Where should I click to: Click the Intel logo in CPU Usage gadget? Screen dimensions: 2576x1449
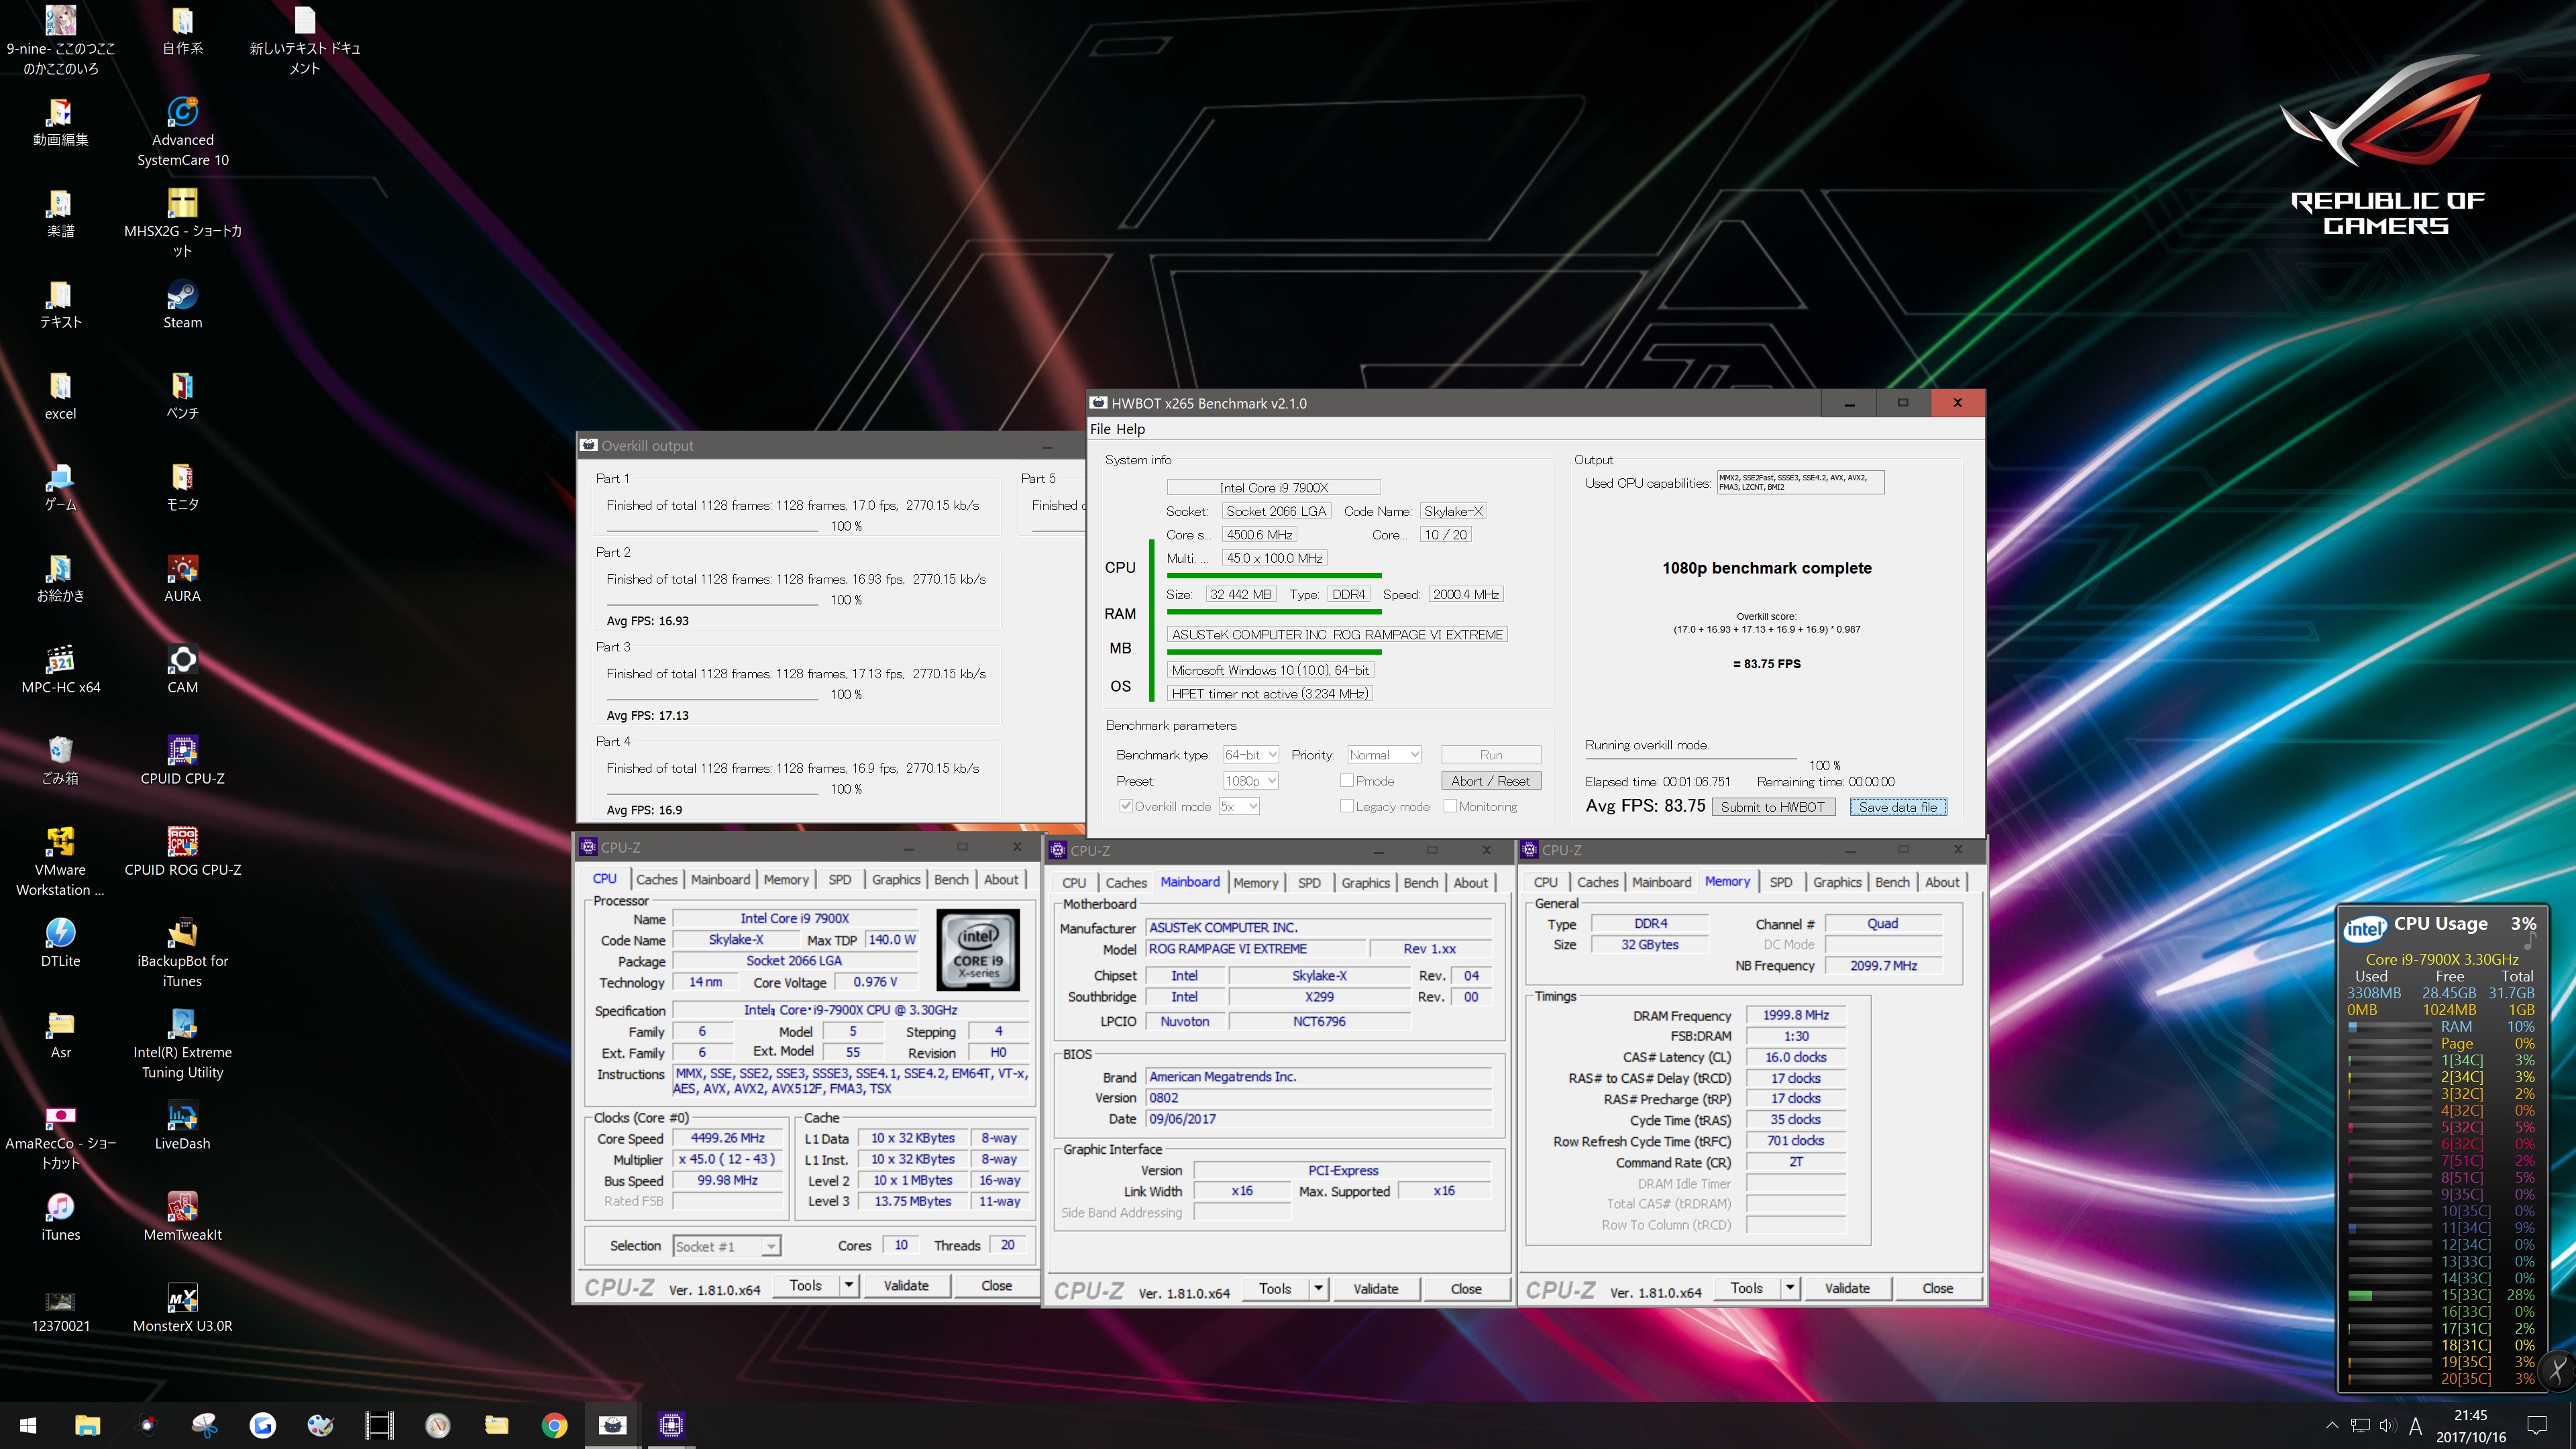[x=2365, y=928]
